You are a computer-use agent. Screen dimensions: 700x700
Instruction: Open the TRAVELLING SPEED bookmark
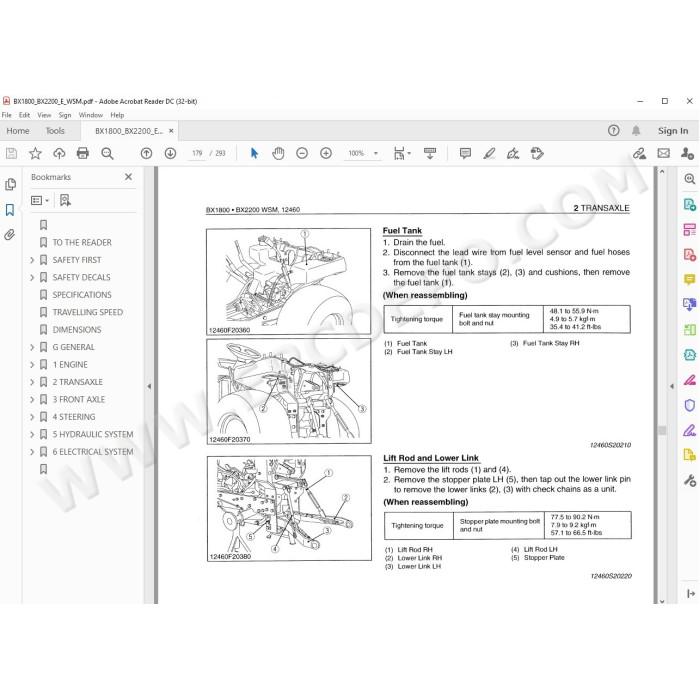88,312
